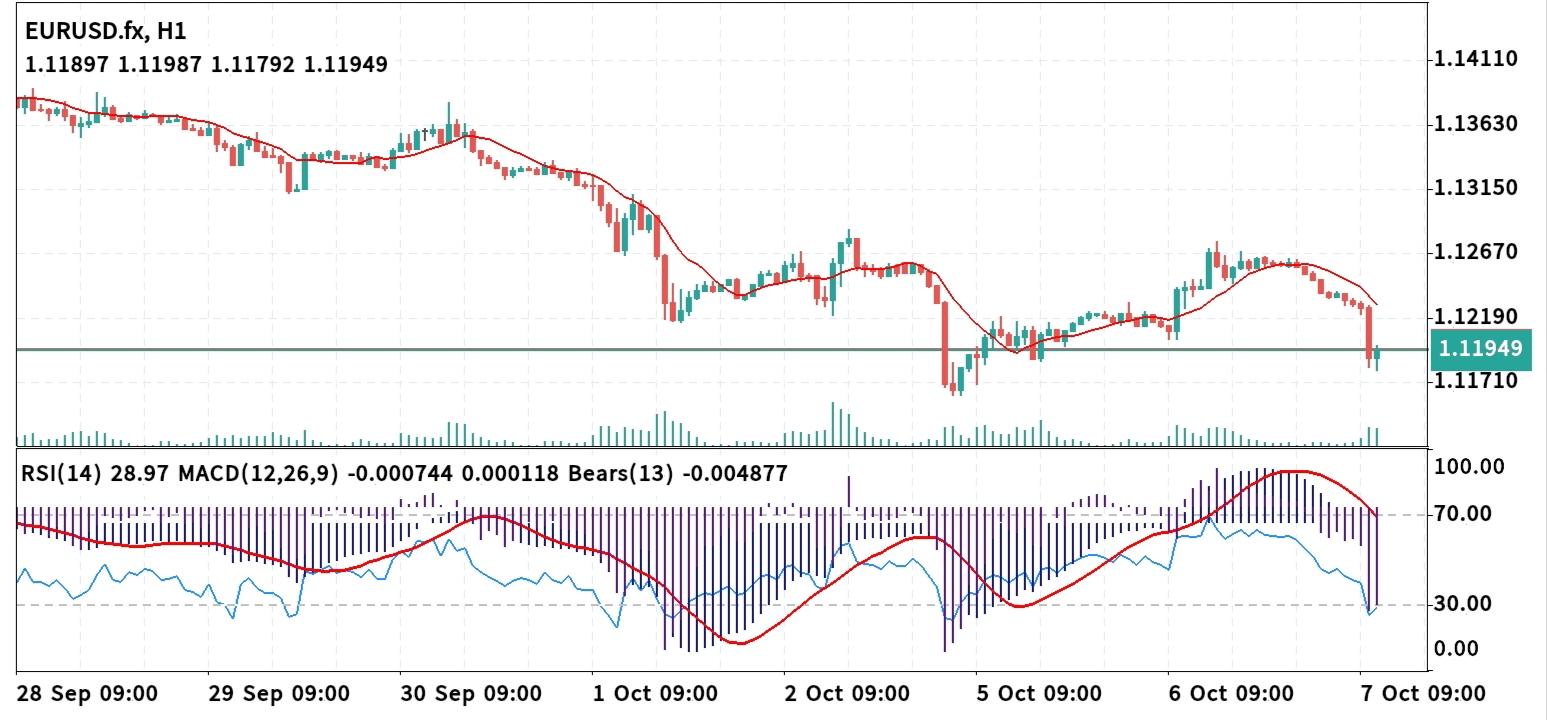Click the 30 Sep 09:00 time label
Screen dimensions: 1547x720
[471, 694]
